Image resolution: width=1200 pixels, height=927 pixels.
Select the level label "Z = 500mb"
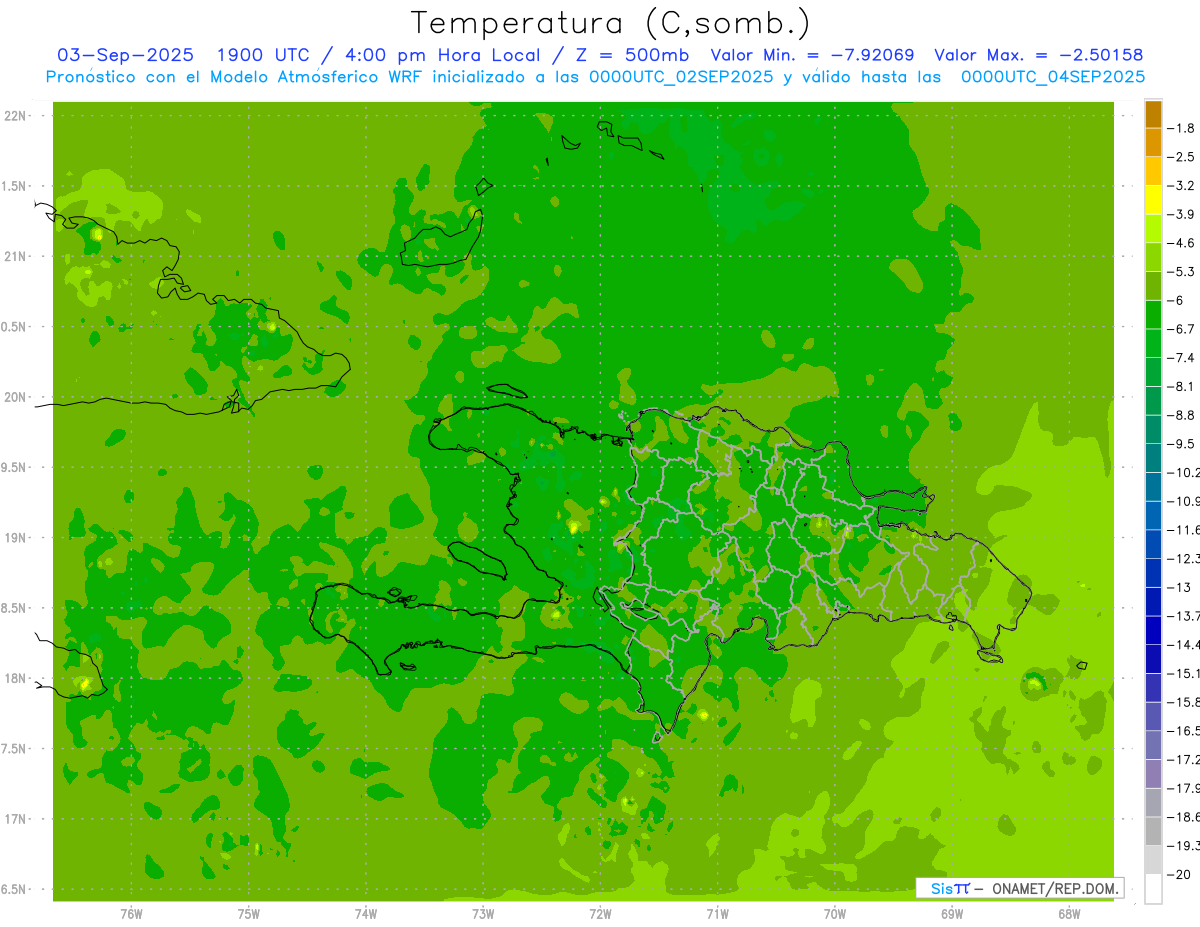(x=634, y=55)
